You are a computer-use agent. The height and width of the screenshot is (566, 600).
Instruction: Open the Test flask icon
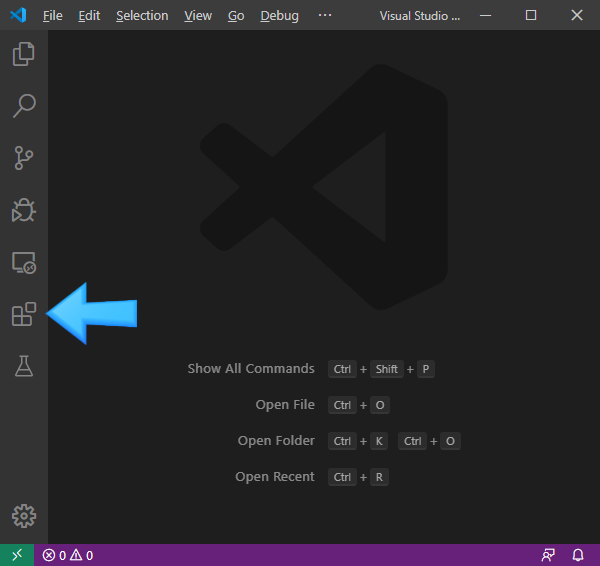coord(24,366)
